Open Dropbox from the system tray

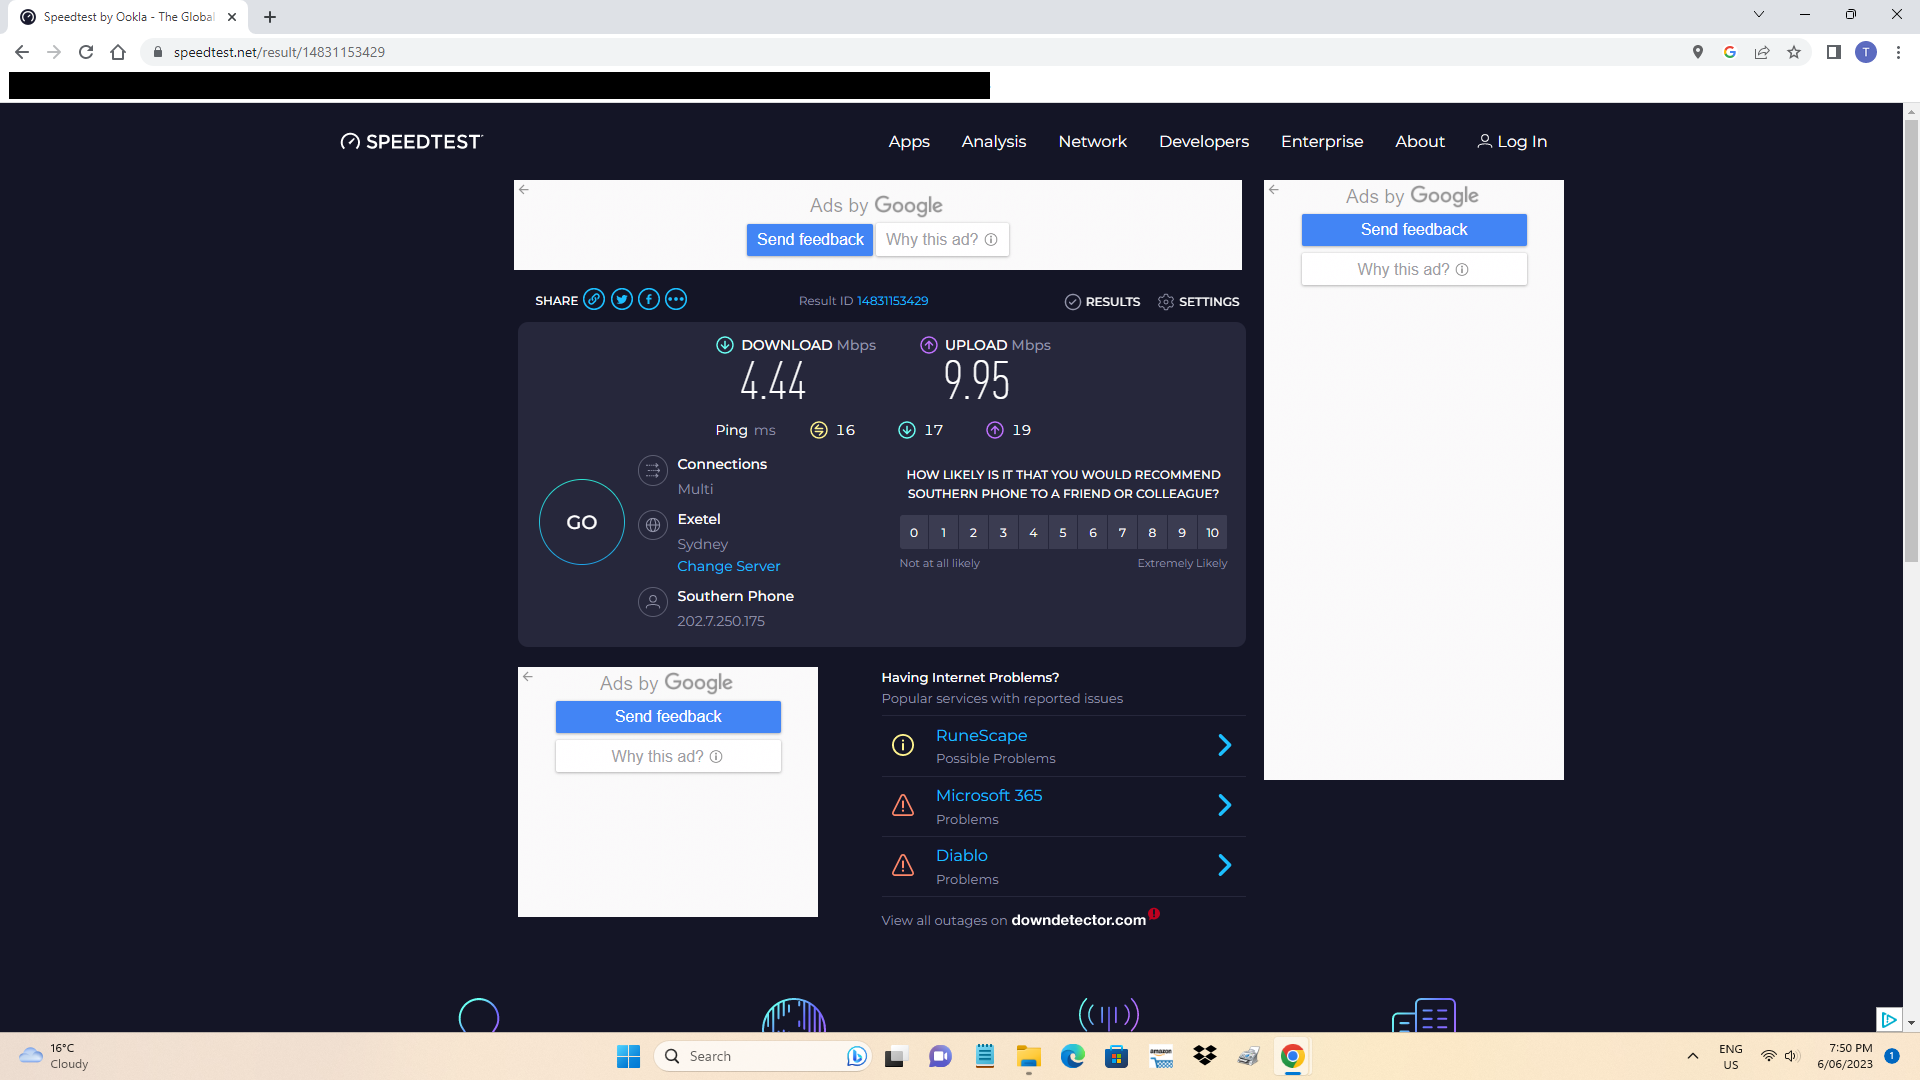click(x=1204, y=1056)
